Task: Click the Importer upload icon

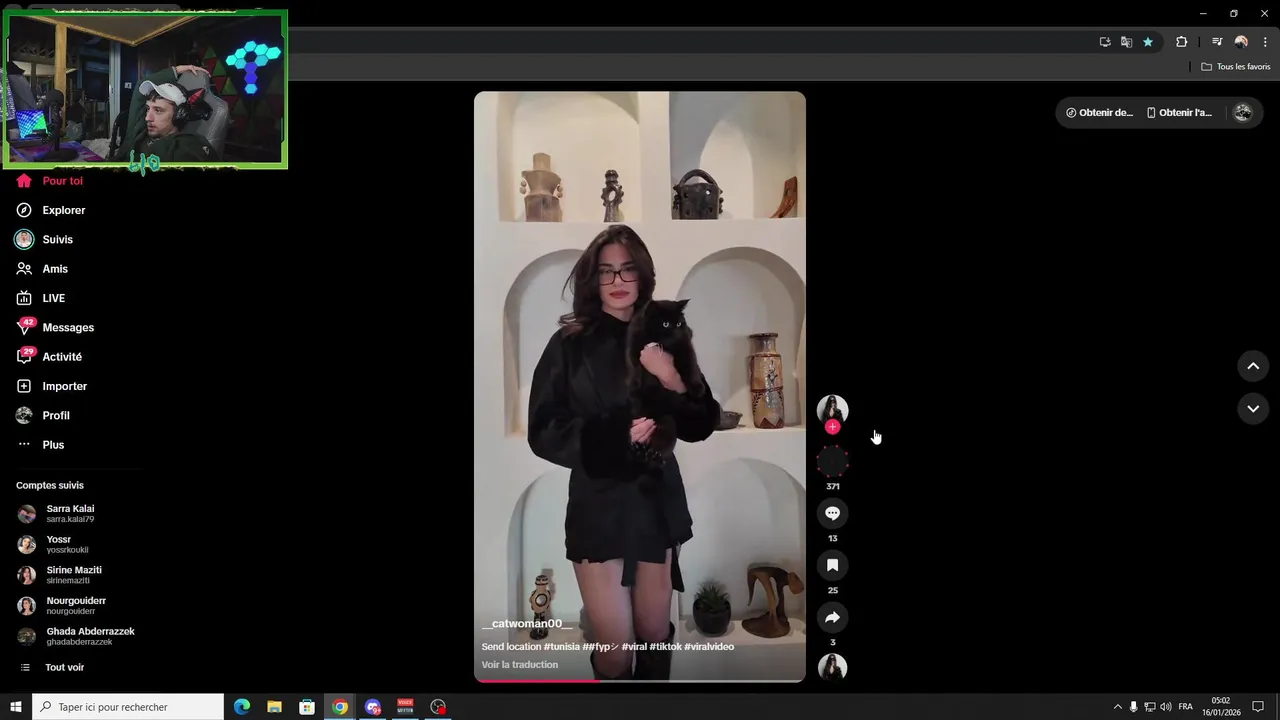Action: click(x=24, y=386)
